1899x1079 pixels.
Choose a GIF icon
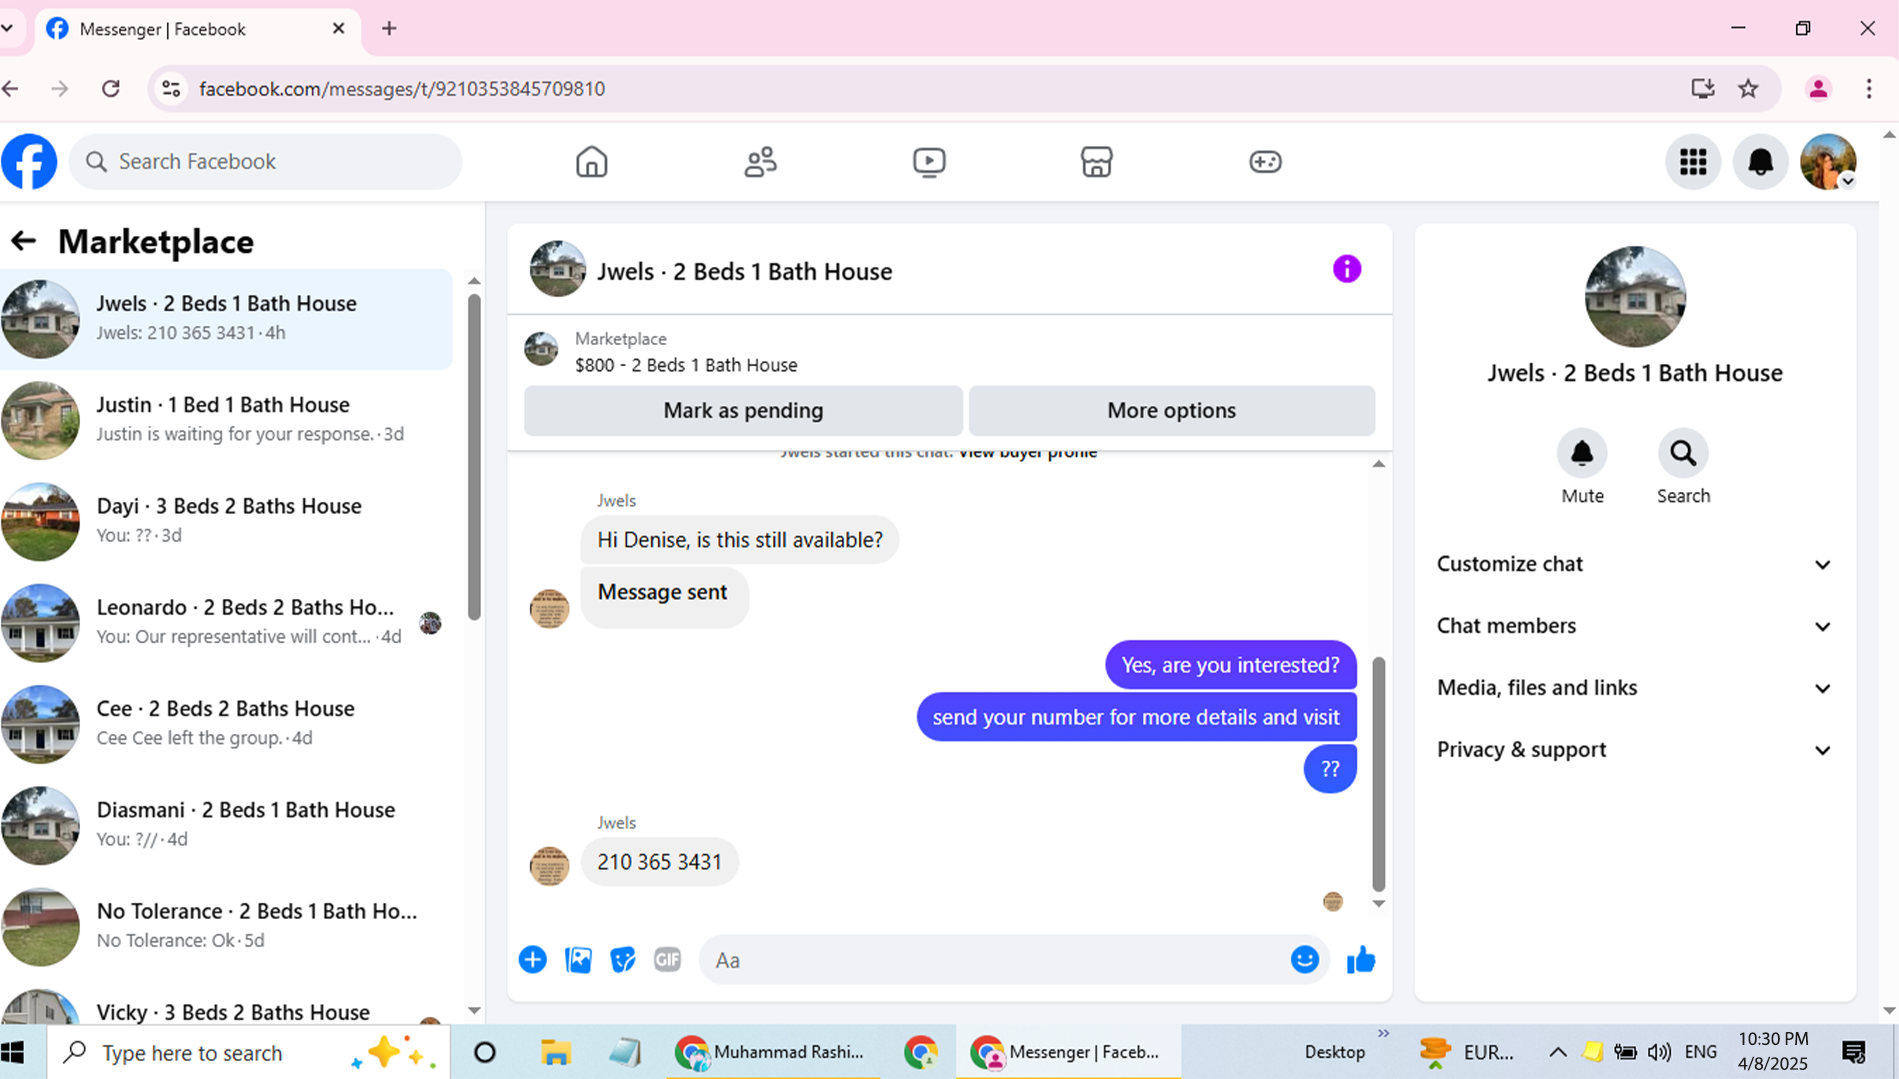[667, 960]
